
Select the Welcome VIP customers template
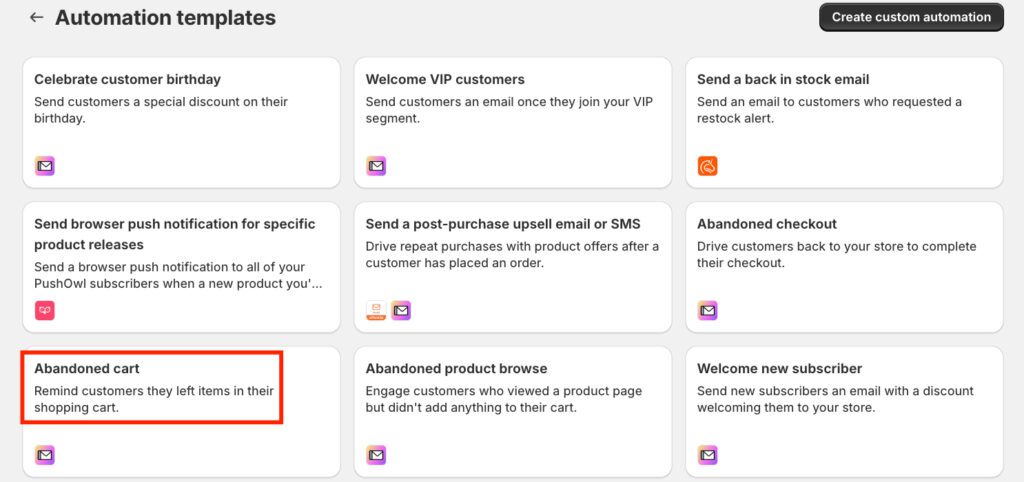444,79
